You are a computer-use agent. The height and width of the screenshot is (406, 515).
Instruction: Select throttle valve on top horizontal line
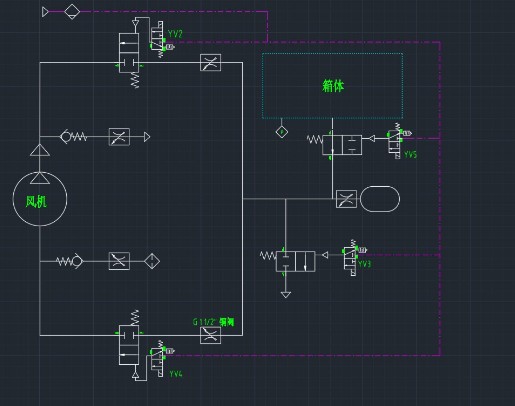(x=210, y=62)
